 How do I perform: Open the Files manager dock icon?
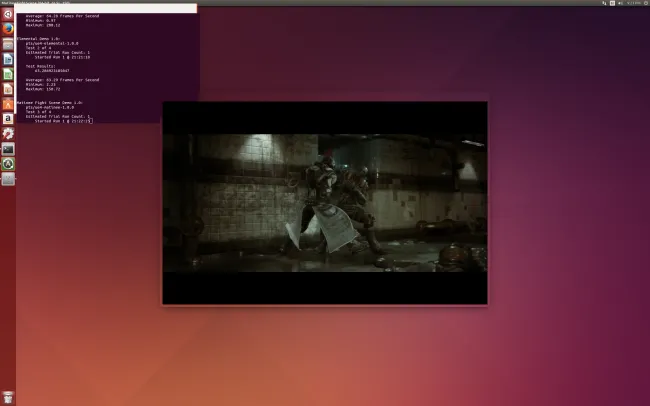pyautogui.click(x=8, y=44)
